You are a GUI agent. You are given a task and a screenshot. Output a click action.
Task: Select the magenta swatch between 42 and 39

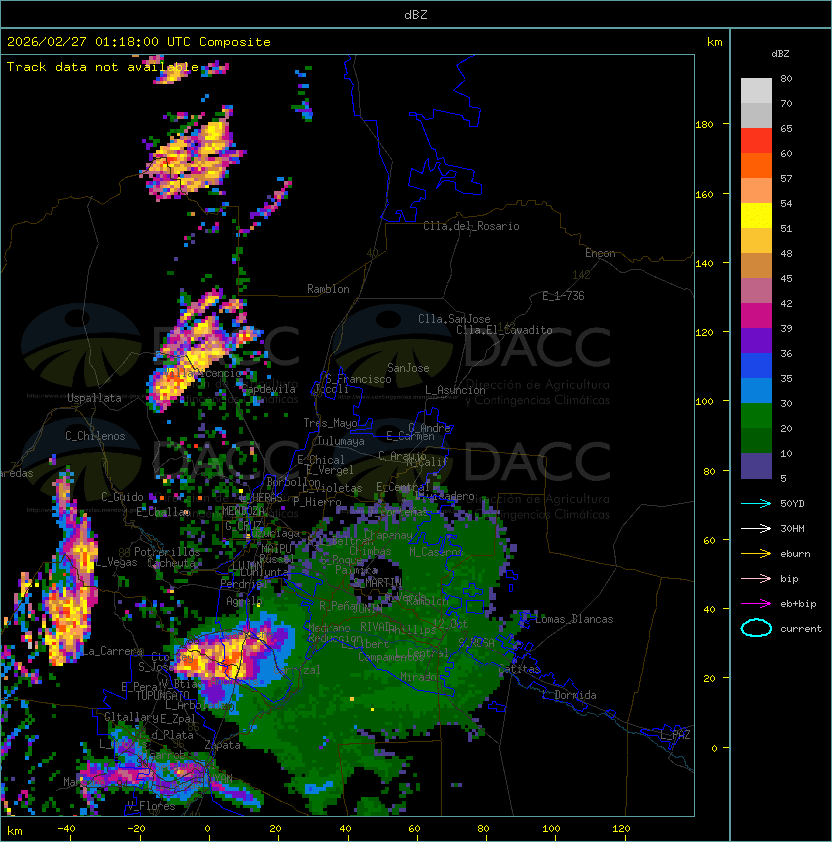tap(756, 316)
